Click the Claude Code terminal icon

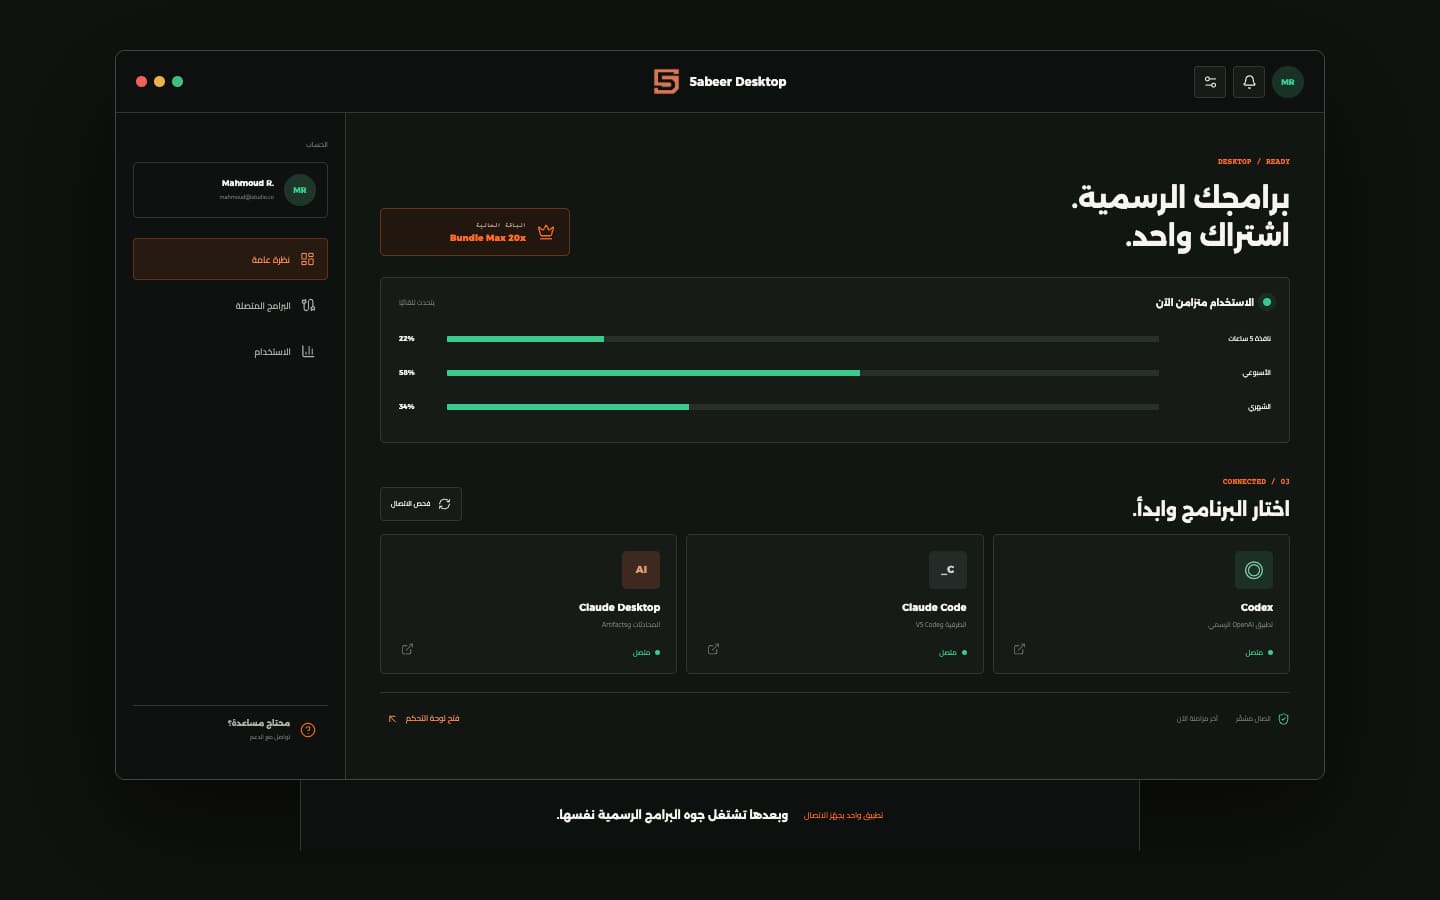(x=948, y=570)
